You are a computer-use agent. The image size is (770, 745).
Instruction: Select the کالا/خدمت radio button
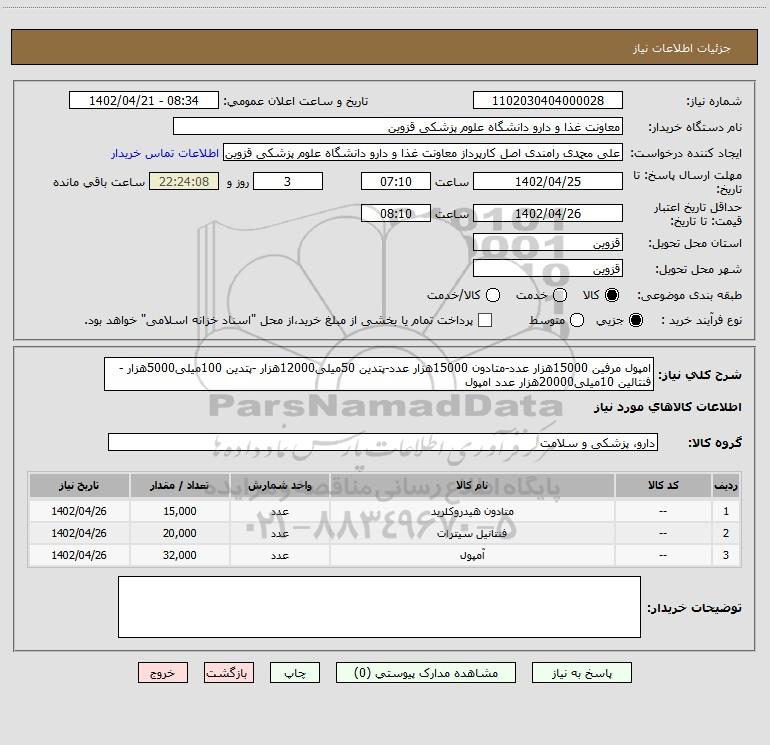493,295
